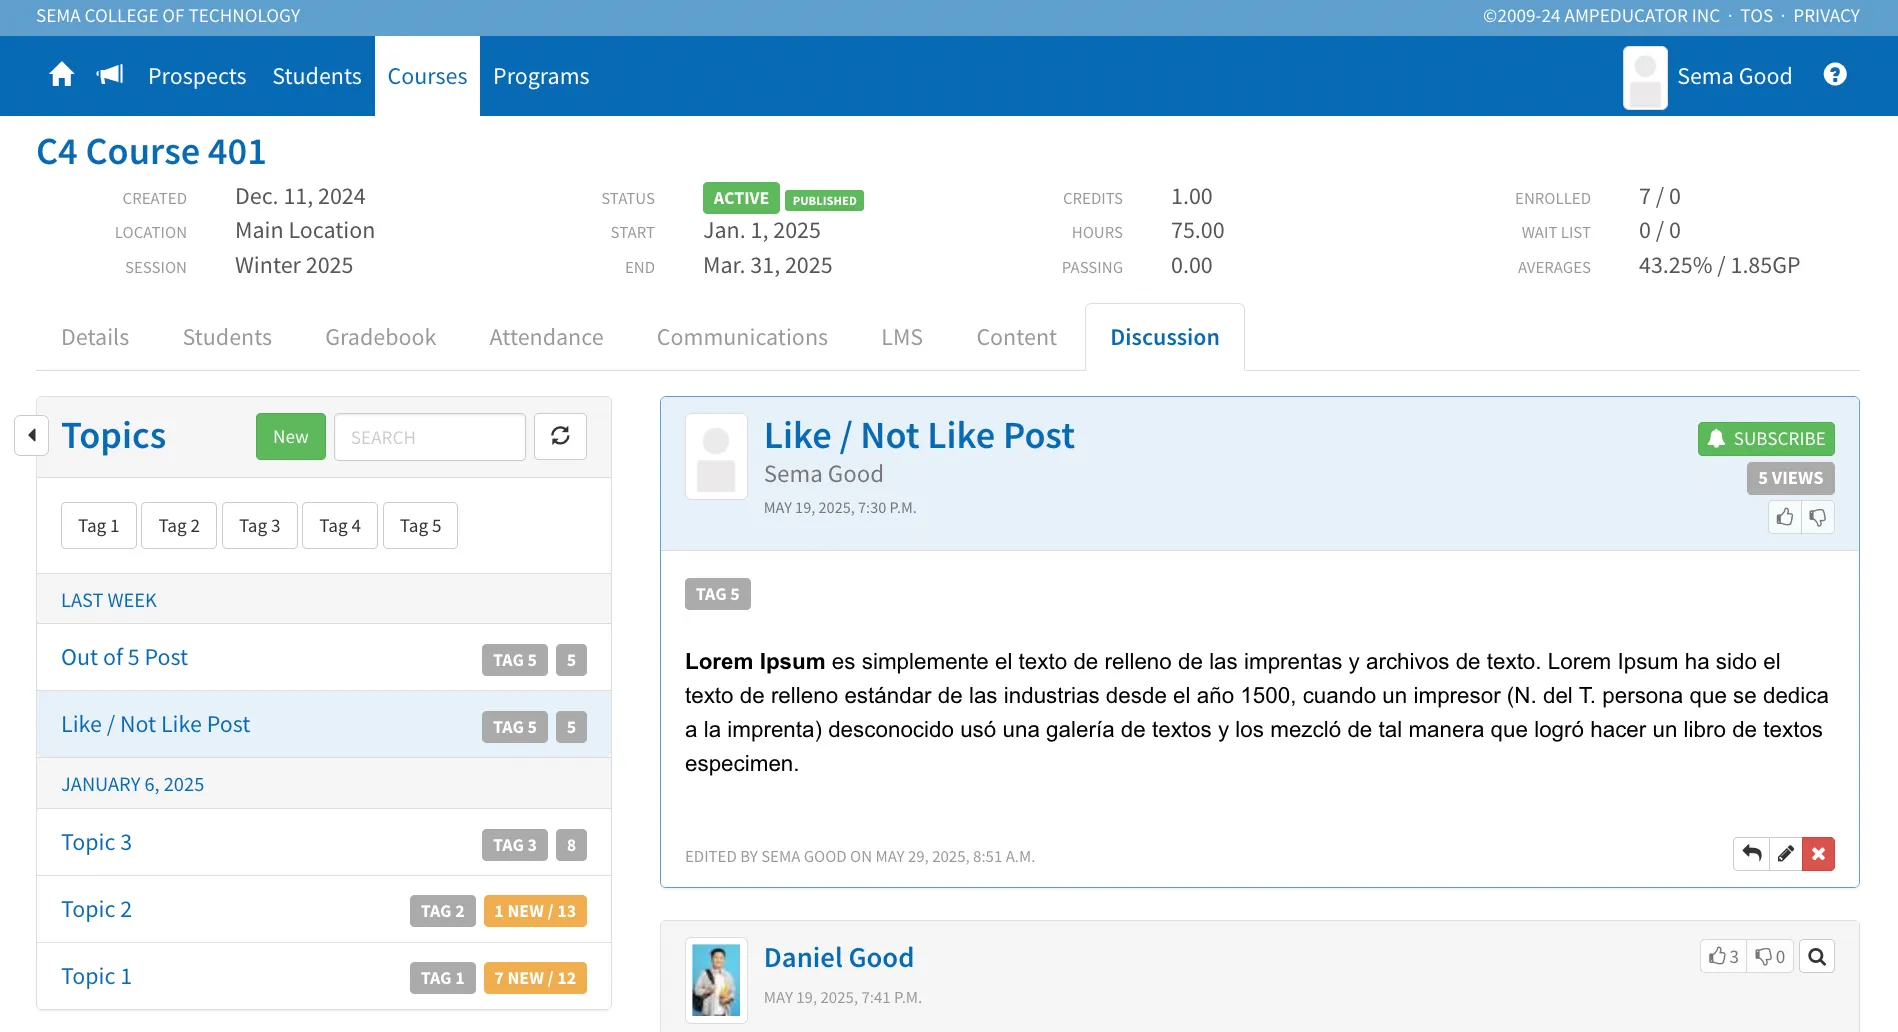
Task: Open the PRIVACY link
Action: pyautogui.click(x=1826, y=16)
